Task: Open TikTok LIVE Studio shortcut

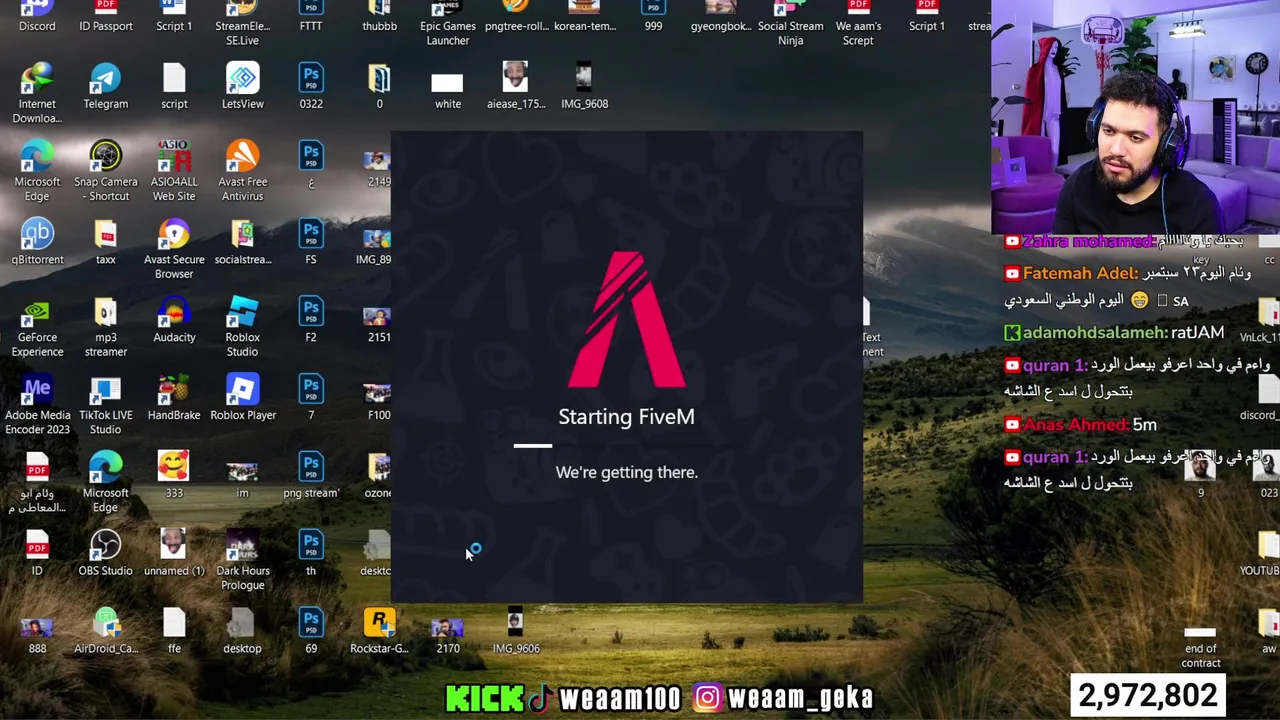Action: click(105, 405)
